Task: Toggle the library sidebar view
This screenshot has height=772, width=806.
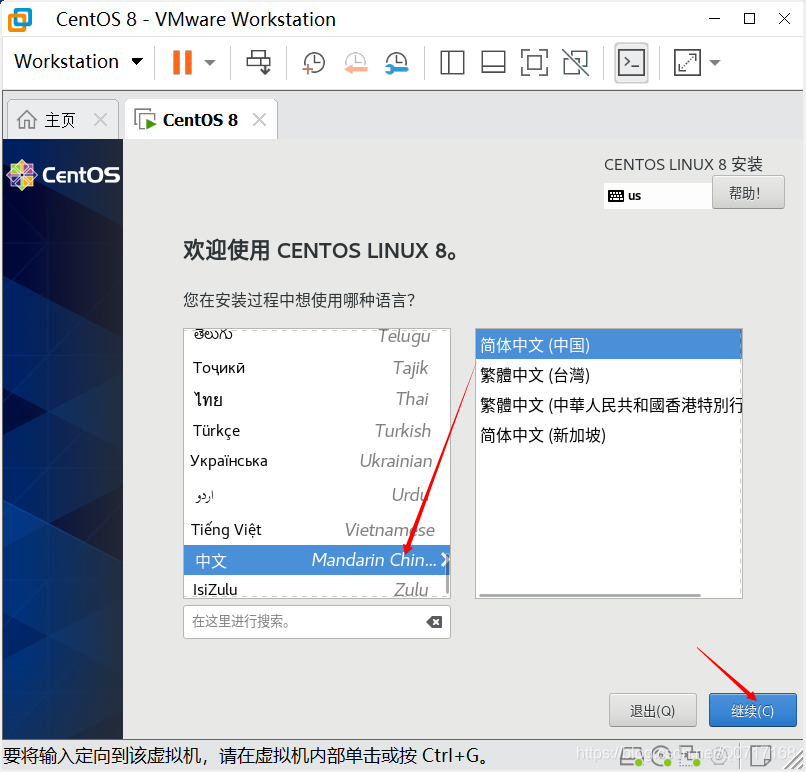Action: tap(452, 63)
